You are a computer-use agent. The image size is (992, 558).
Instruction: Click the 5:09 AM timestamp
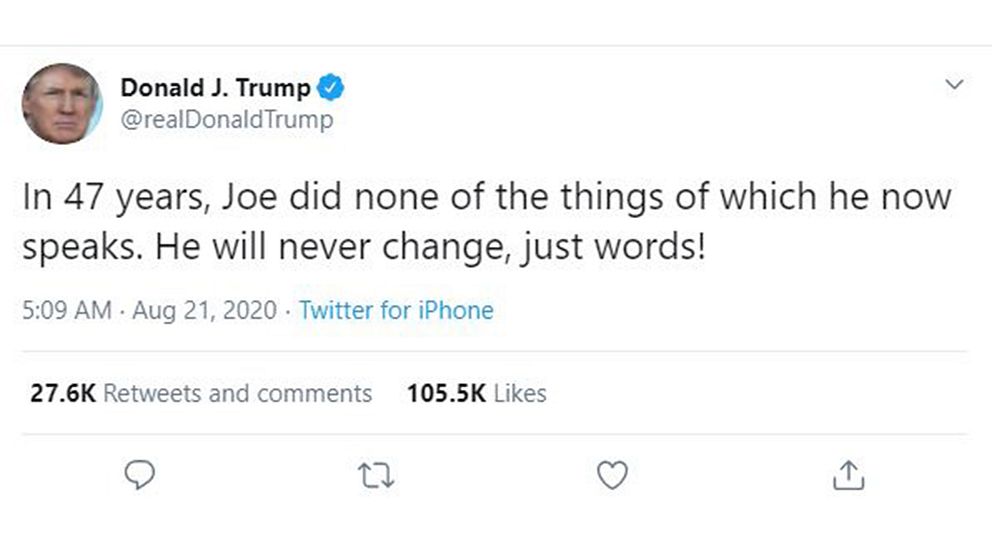click(x=66, y=310)
